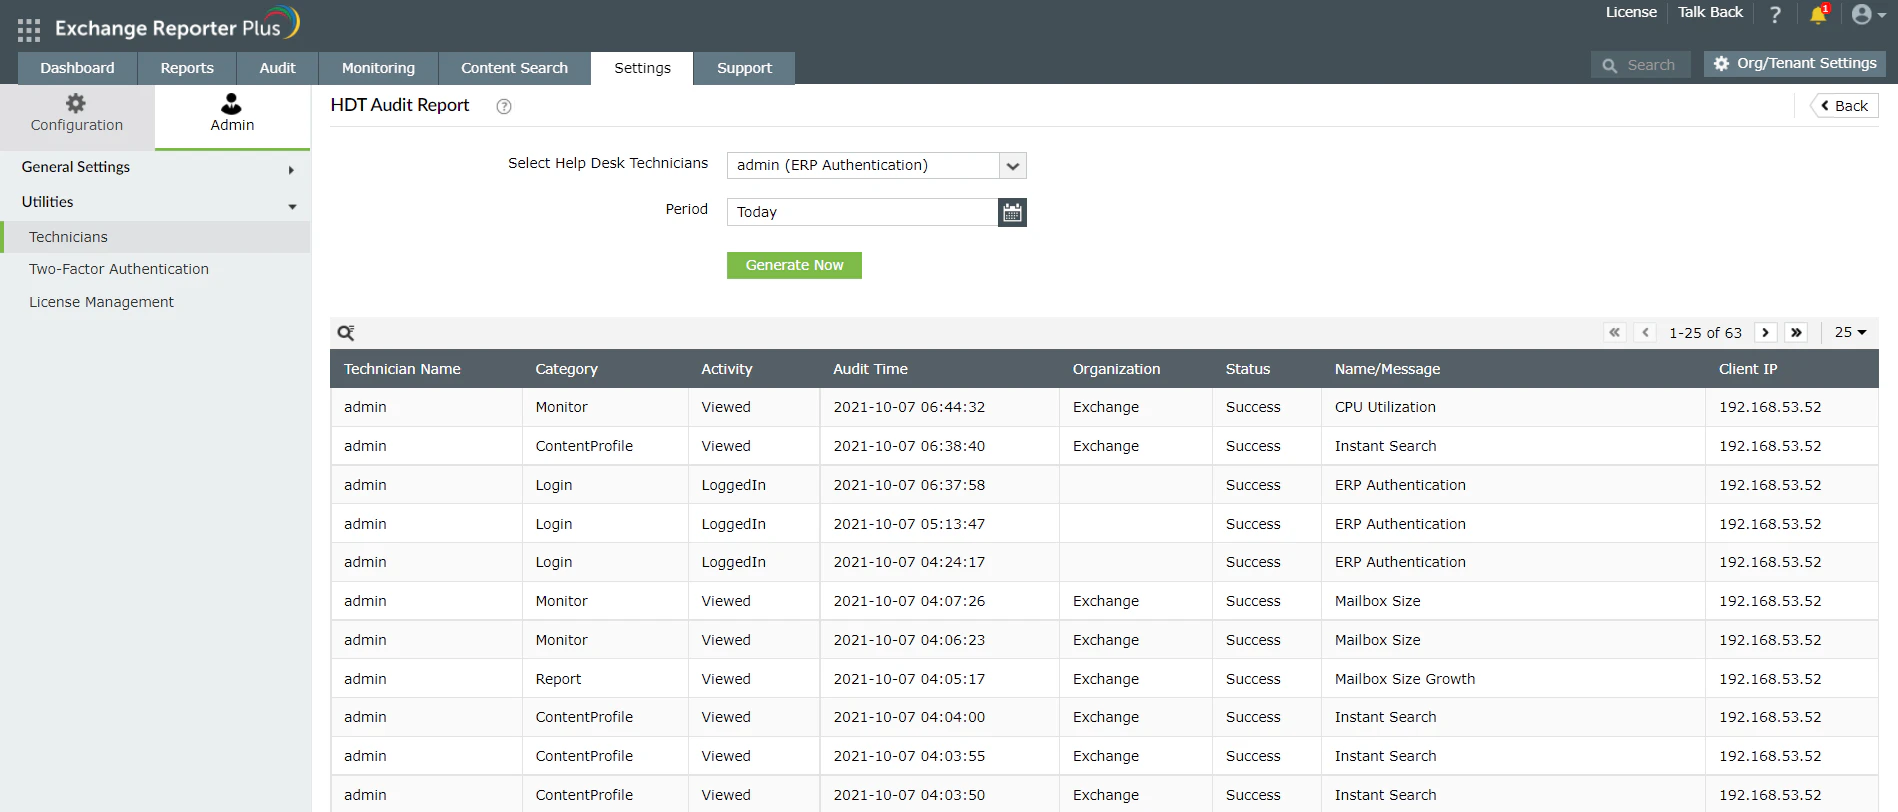
Task: Click the Admin person icon
Action: (231, 103)
